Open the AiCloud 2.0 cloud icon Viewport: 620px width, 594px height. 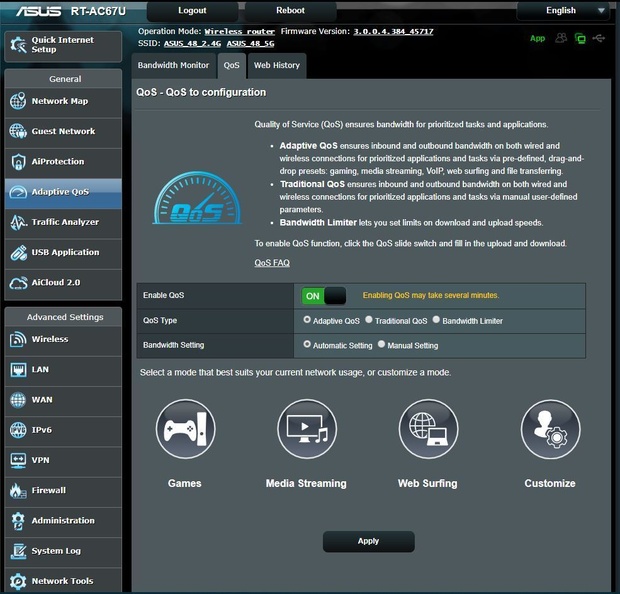tap(18, 283)
